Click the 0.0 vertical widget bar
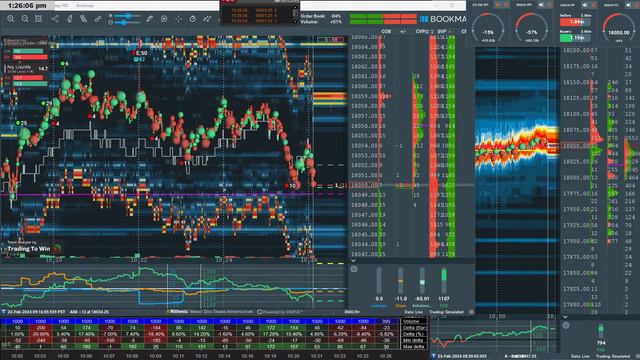Image resolution: width=640 pixels, height=360 pixels. click(379, 280)
